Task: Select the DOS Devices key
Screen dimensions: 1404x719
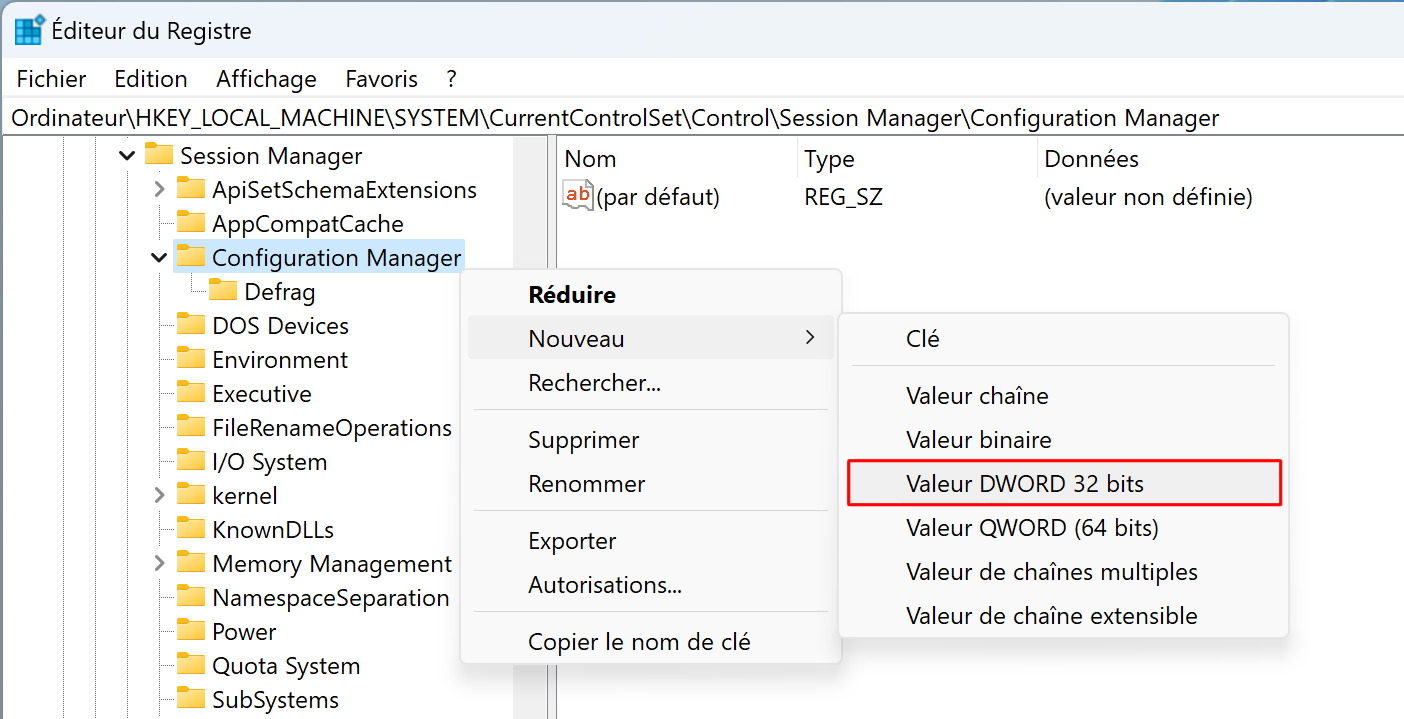Action: [280, 326]
